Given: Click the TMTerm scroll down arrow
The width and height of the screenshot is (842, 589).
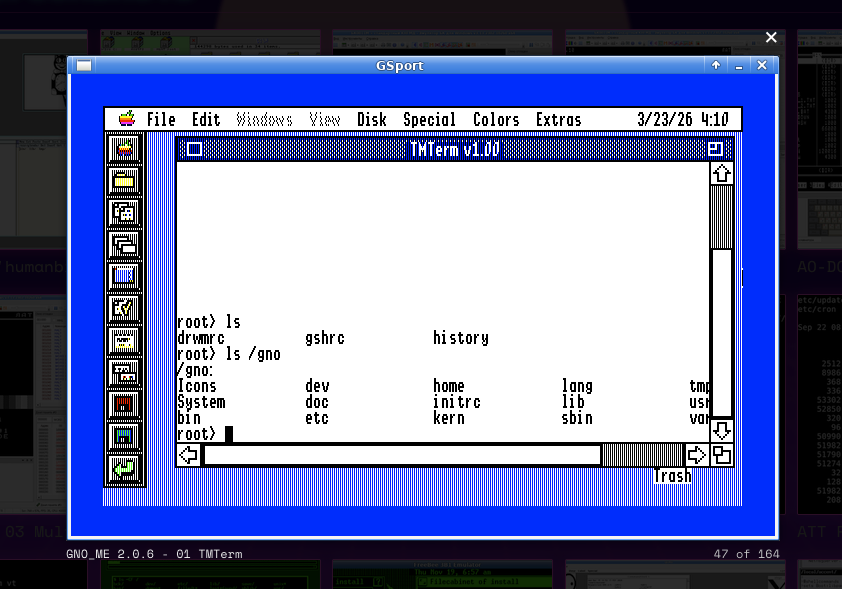Looking at the screenshot, I should pos(722,431).
